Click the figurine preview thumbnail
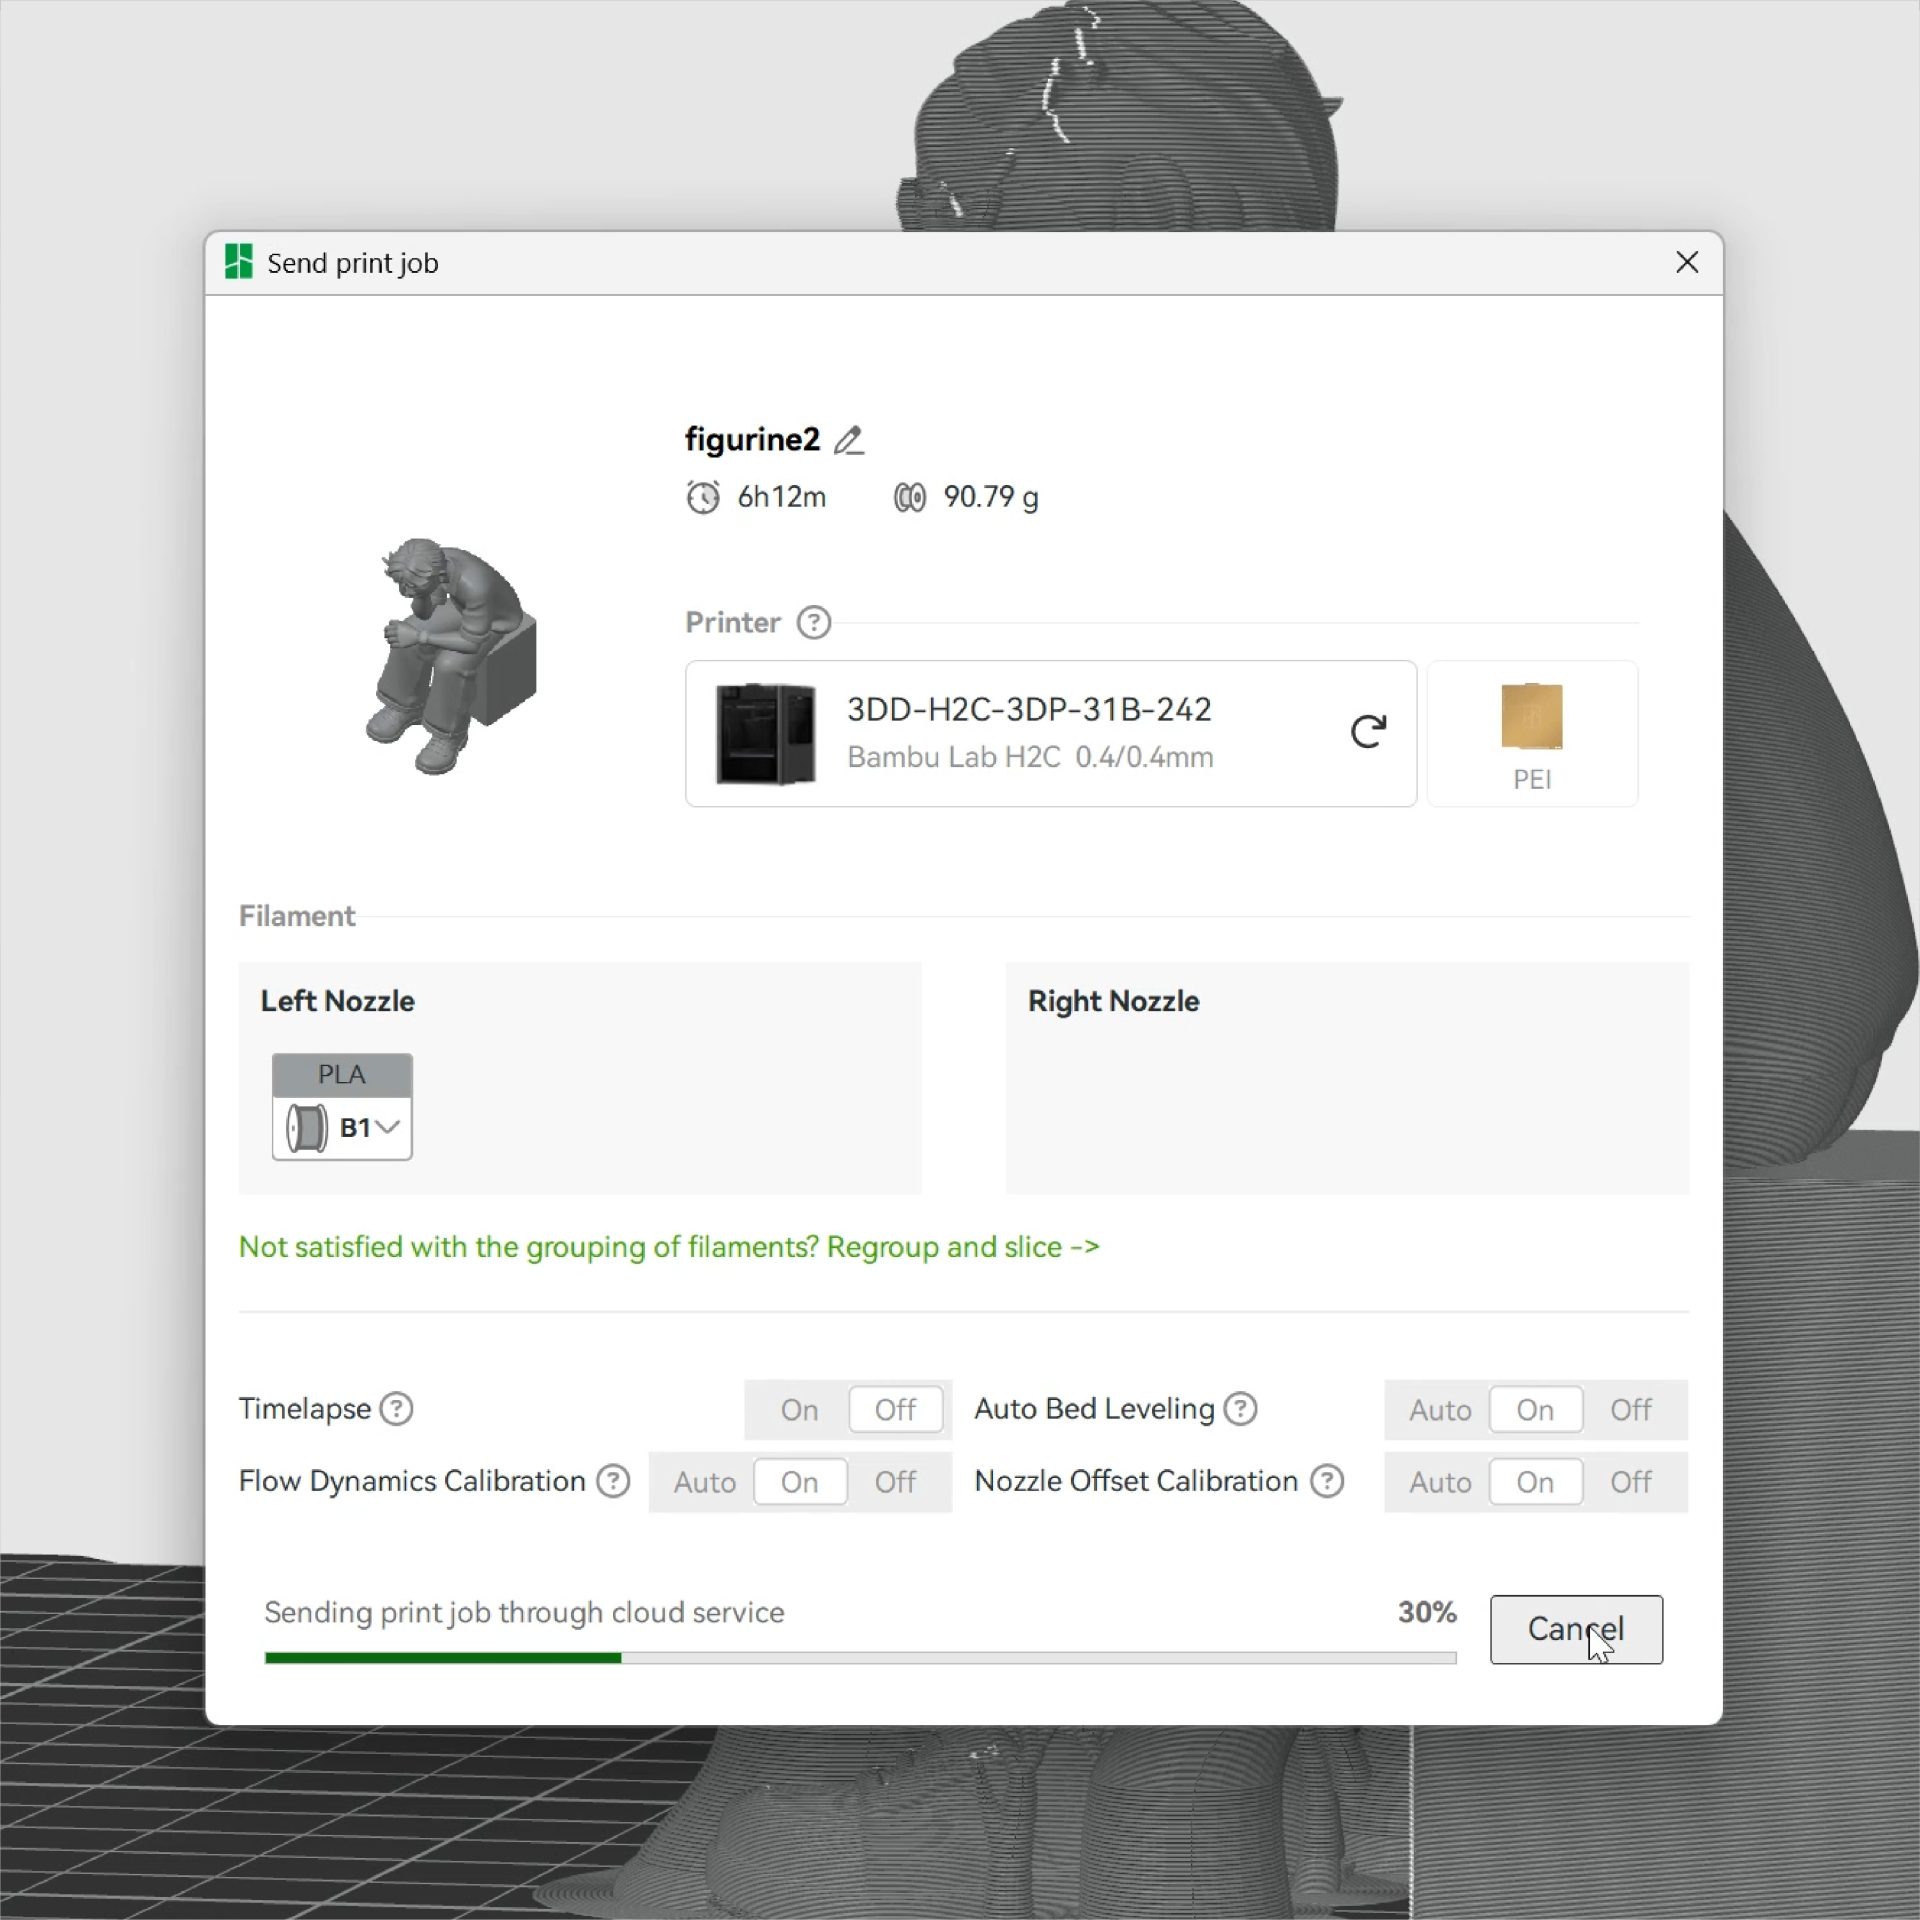The width and height of the screenshot is (1920, 1920). pyautogui.click(x=451, y=657)
